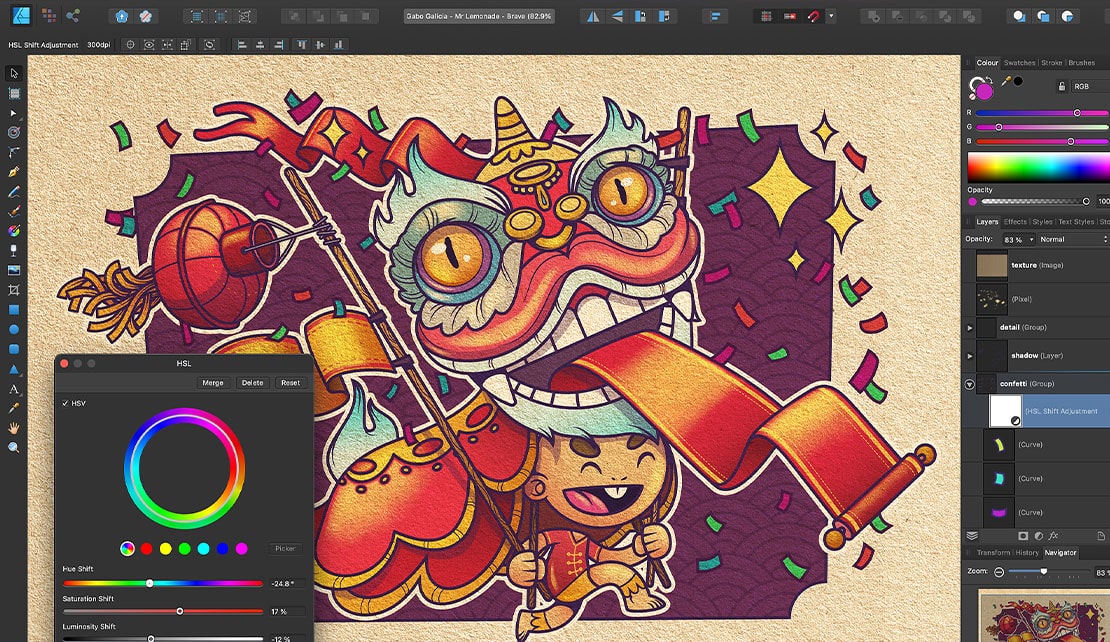Click the snapping magnet icon

tap(812, 16)
